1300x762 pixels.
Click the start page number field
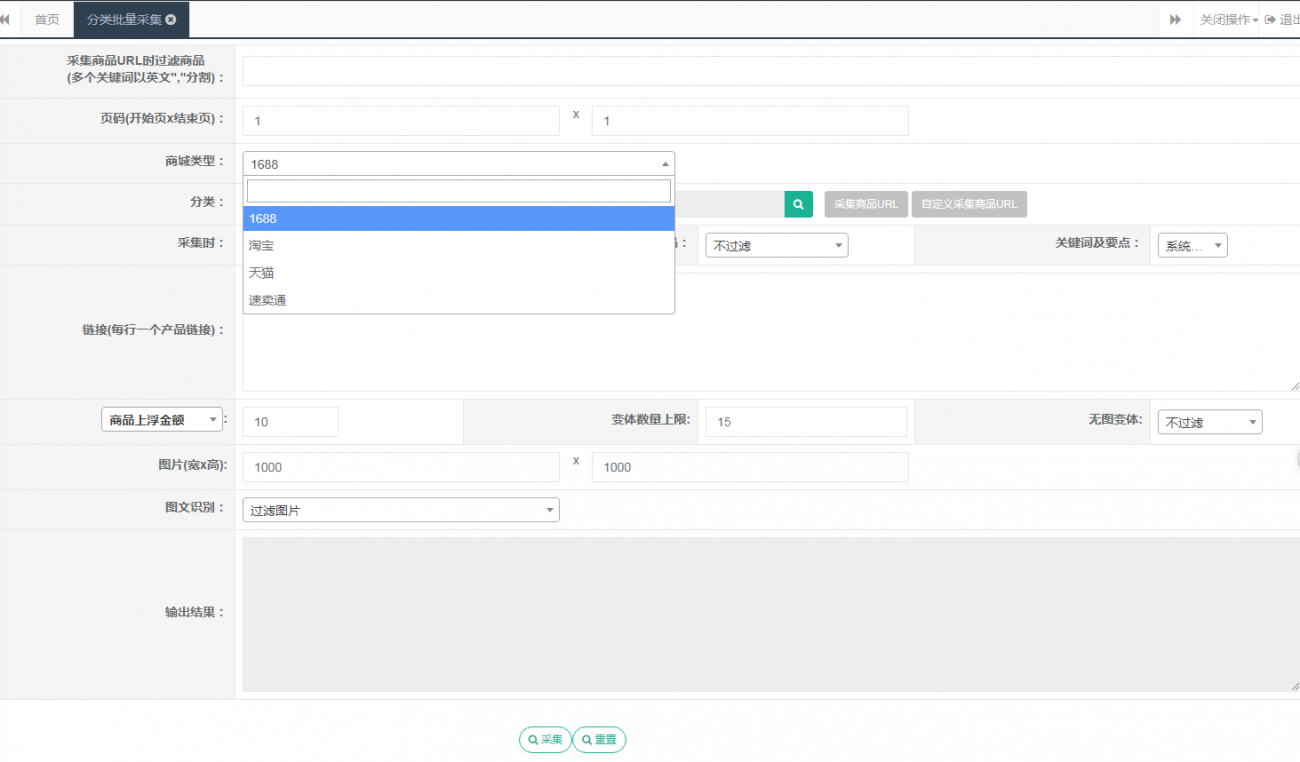click(x=401, y=121)
